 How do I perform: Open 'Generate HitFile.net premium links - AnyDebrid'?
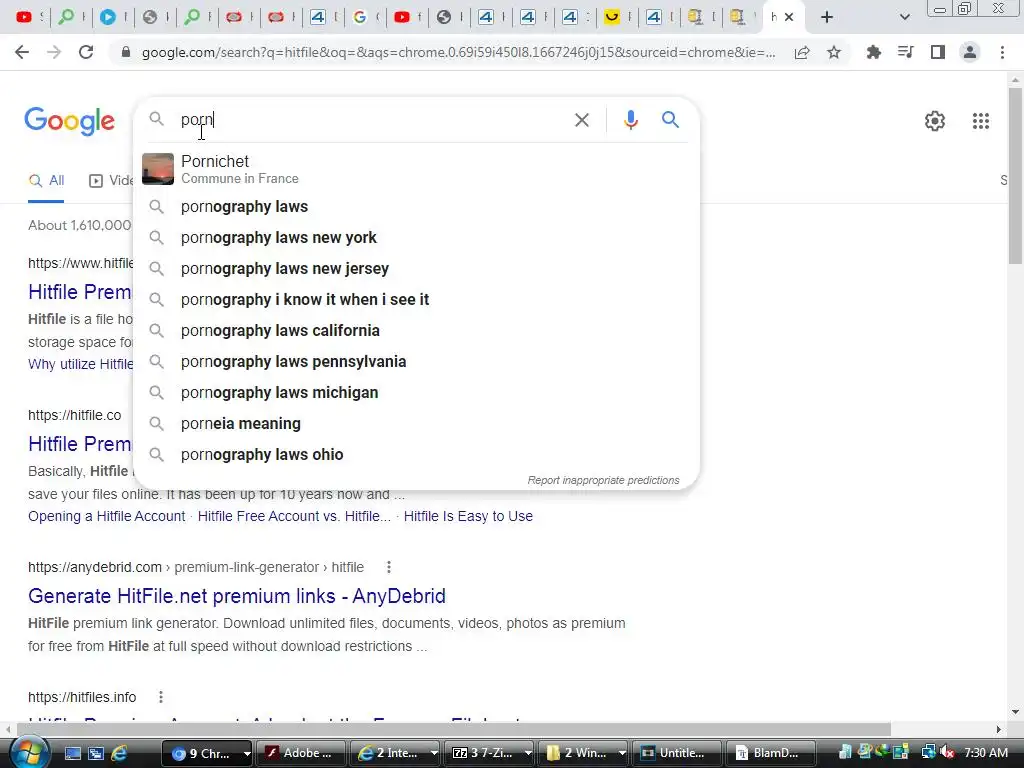(x=236, y=596)
